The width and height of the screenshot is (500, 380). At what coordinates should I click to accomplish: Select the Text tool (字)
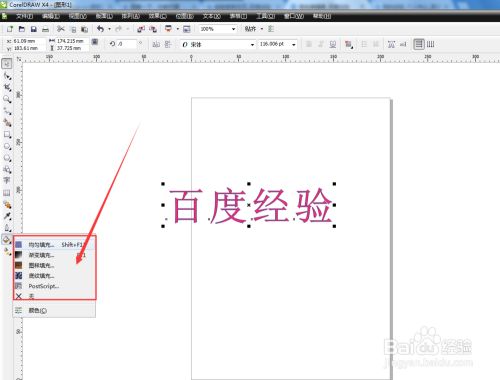(7, 181)
